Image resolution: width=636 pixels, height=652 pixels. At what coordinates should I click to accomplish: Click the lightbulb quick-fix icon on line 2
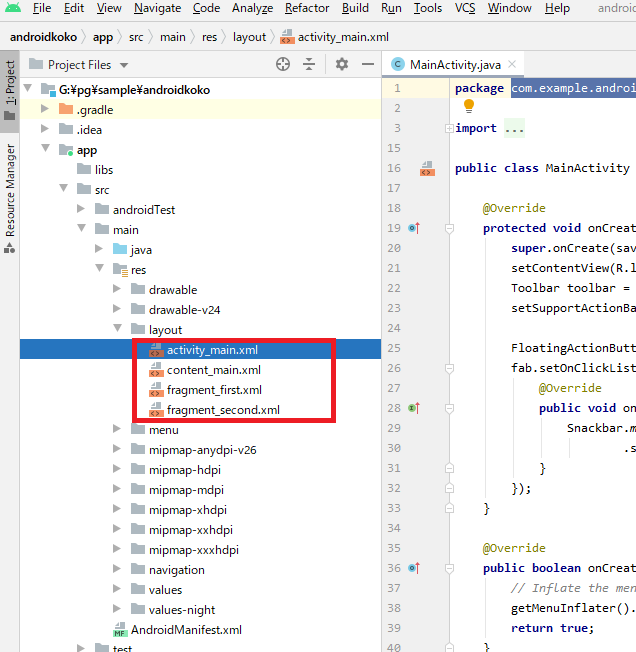point(468,106)
